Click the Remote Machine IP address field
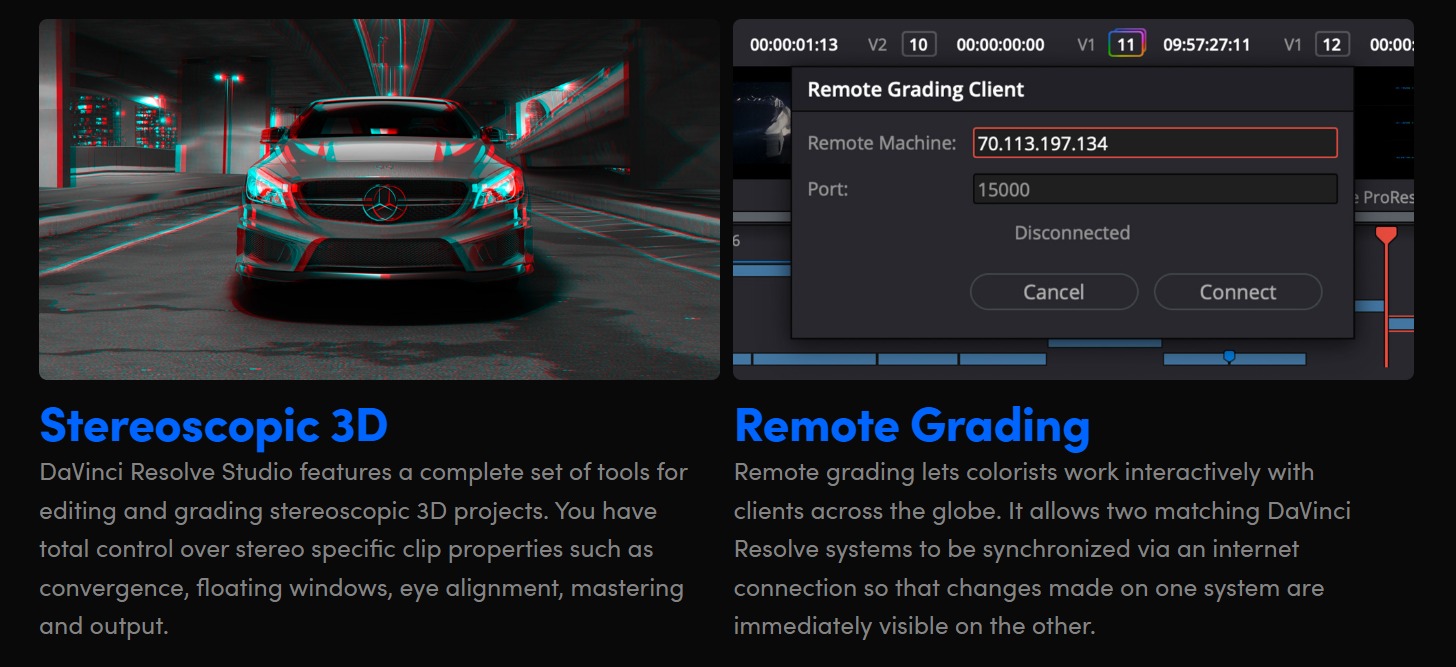This screenshot has height=667, width=1456. point(1155,143)
